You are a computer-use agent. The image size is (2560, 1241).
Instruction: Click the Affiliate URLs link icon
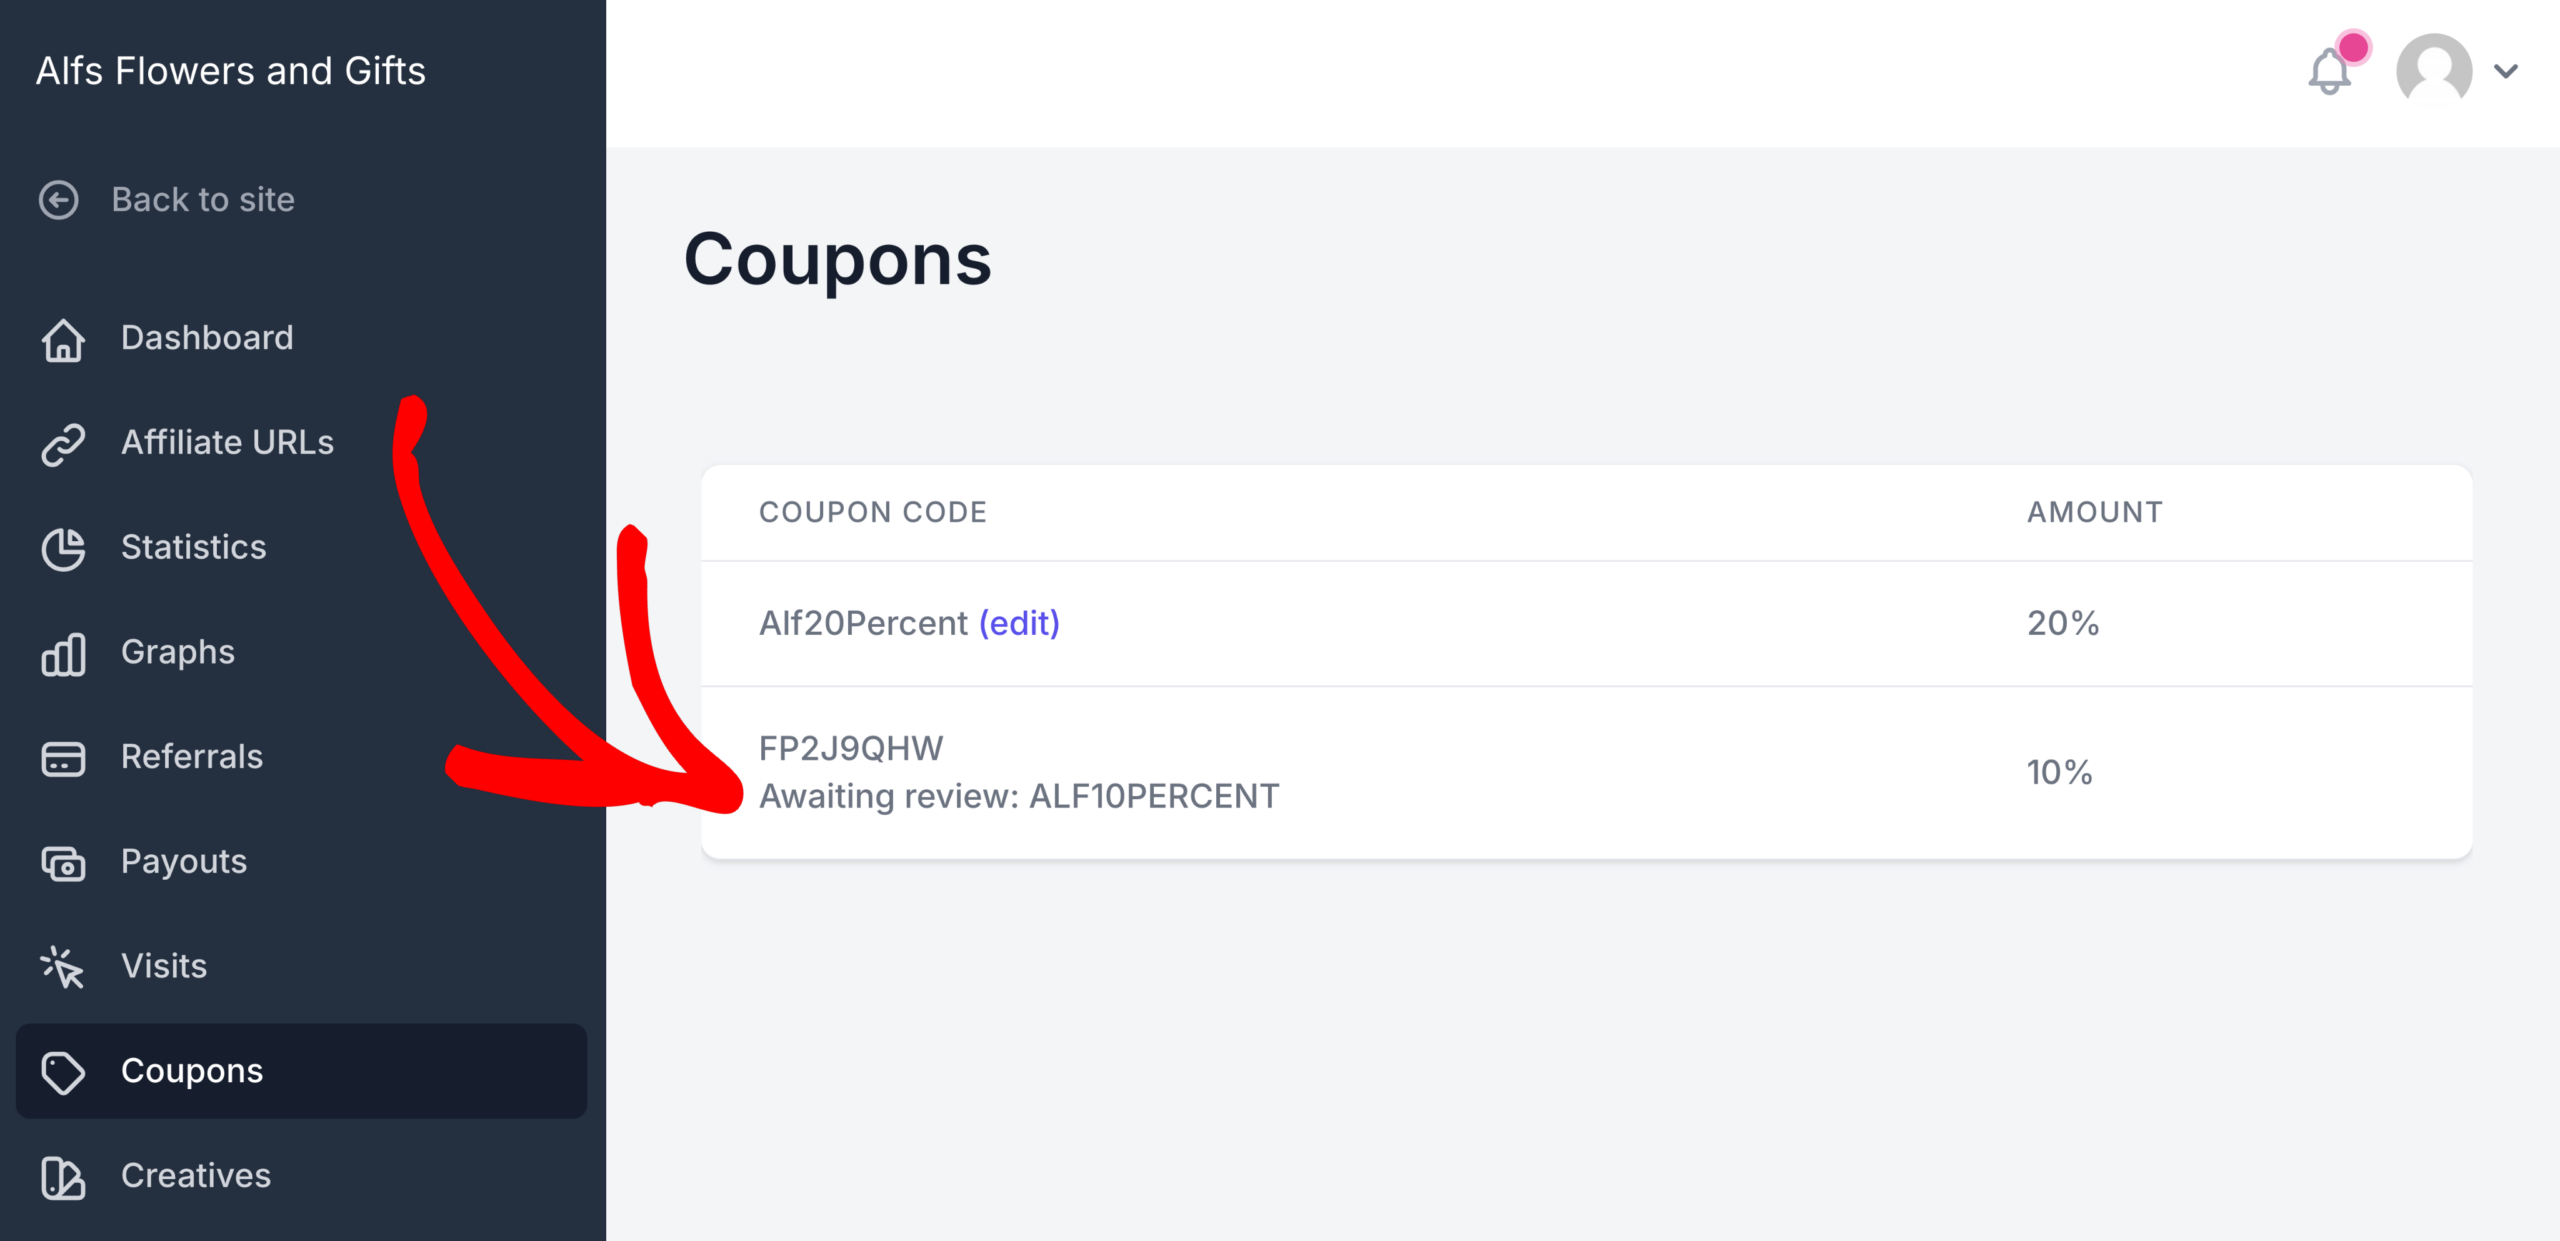[62, 445]
